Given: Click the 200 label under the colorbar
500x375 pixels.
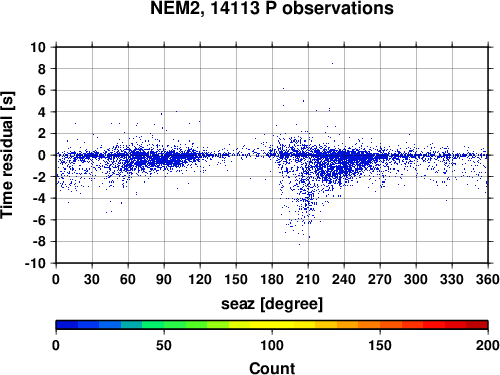Looking at the screenshot, I should (488, 345).
